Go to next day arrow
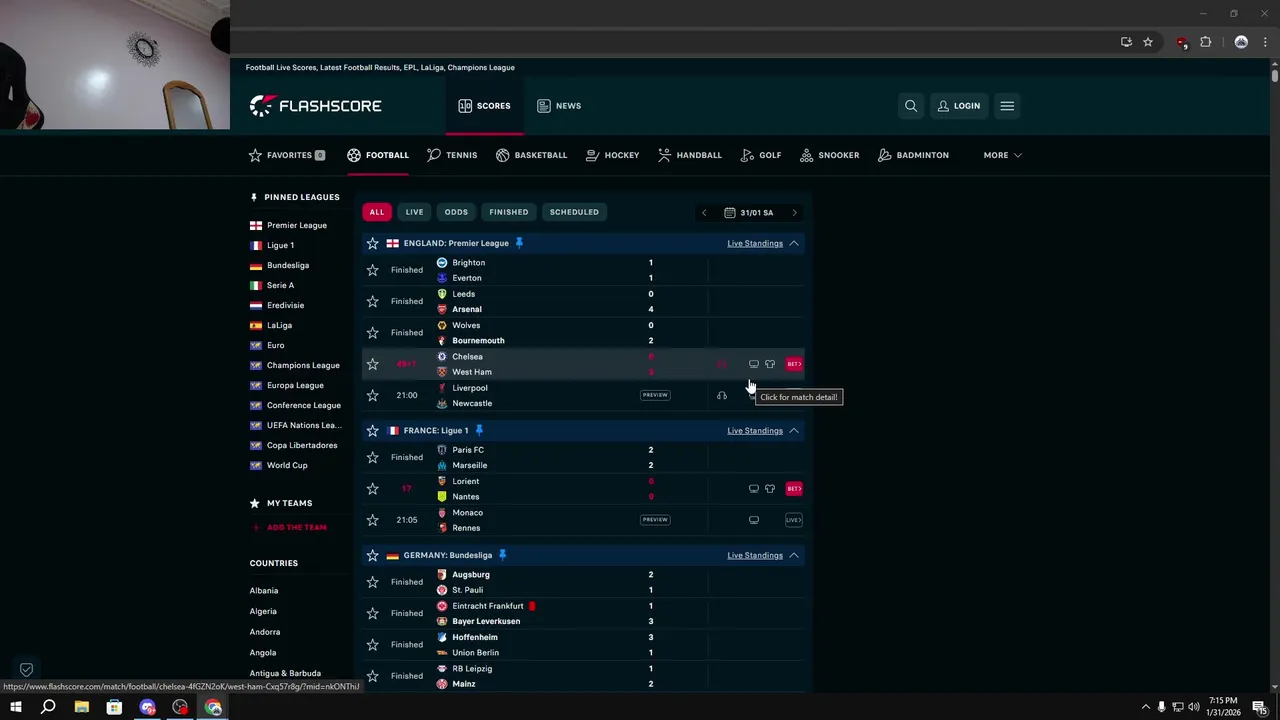This screenshot has height=720, width=1280. tap(795, 212)
